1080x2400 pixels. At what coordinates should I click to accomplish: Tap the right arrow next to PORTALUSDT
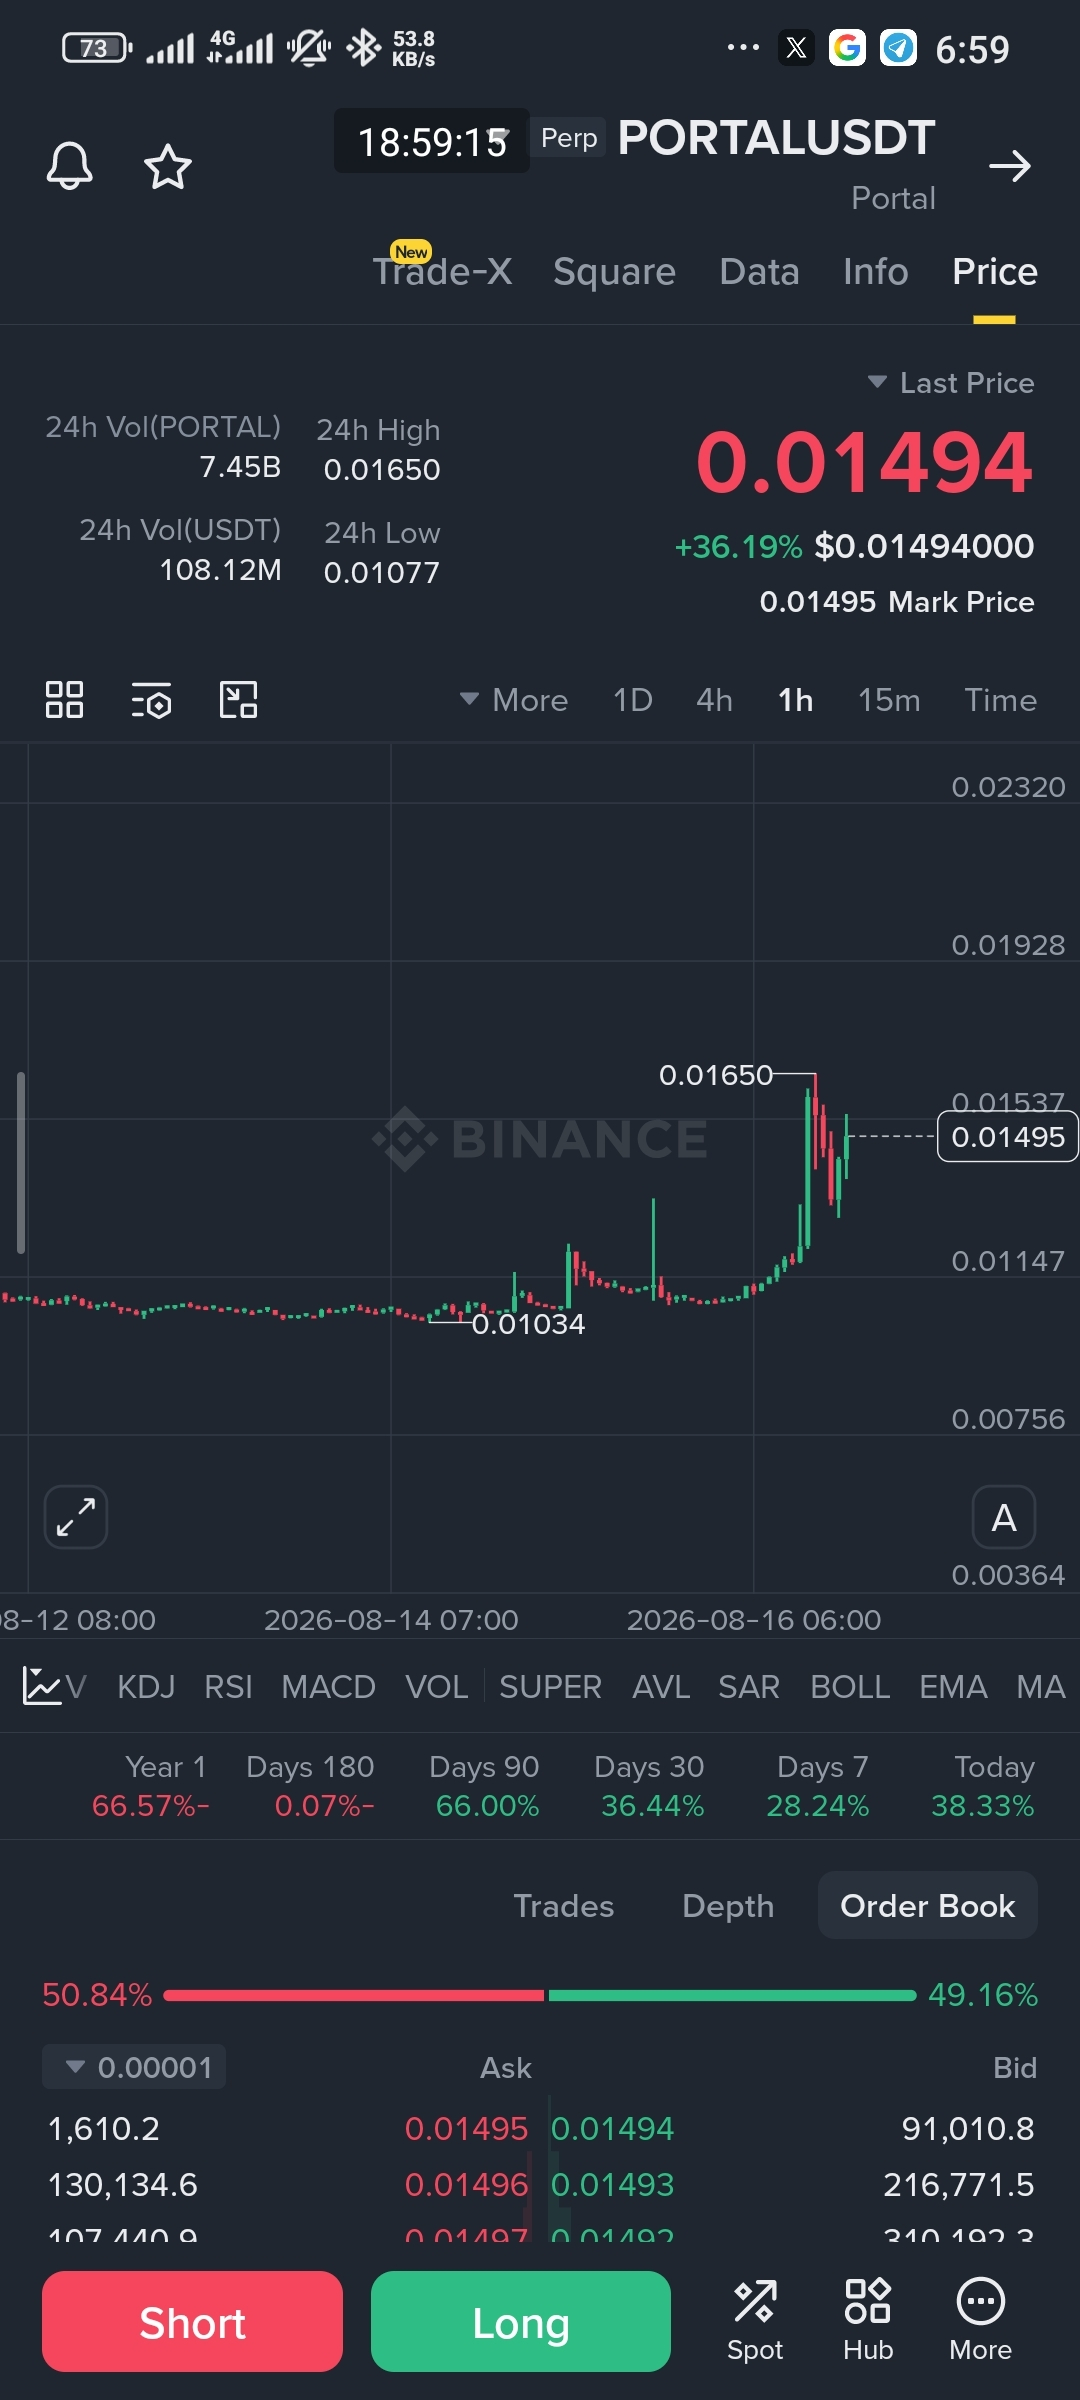pos(1009,166)
